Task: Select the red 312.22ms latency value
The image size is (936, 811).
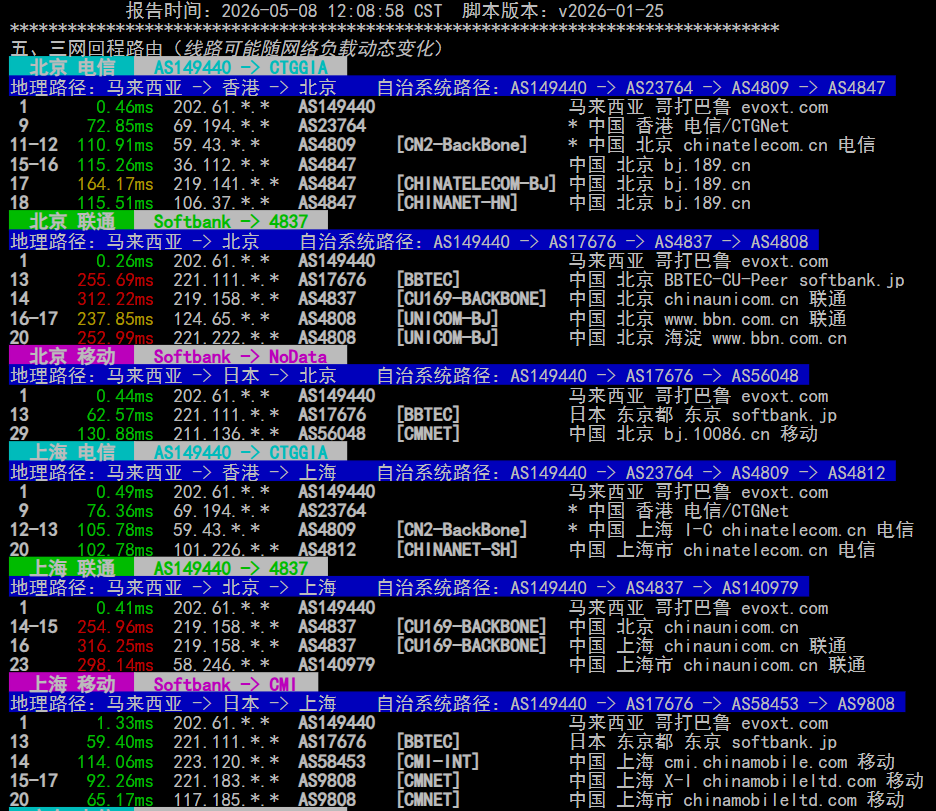Action: (x=115, y=299)
